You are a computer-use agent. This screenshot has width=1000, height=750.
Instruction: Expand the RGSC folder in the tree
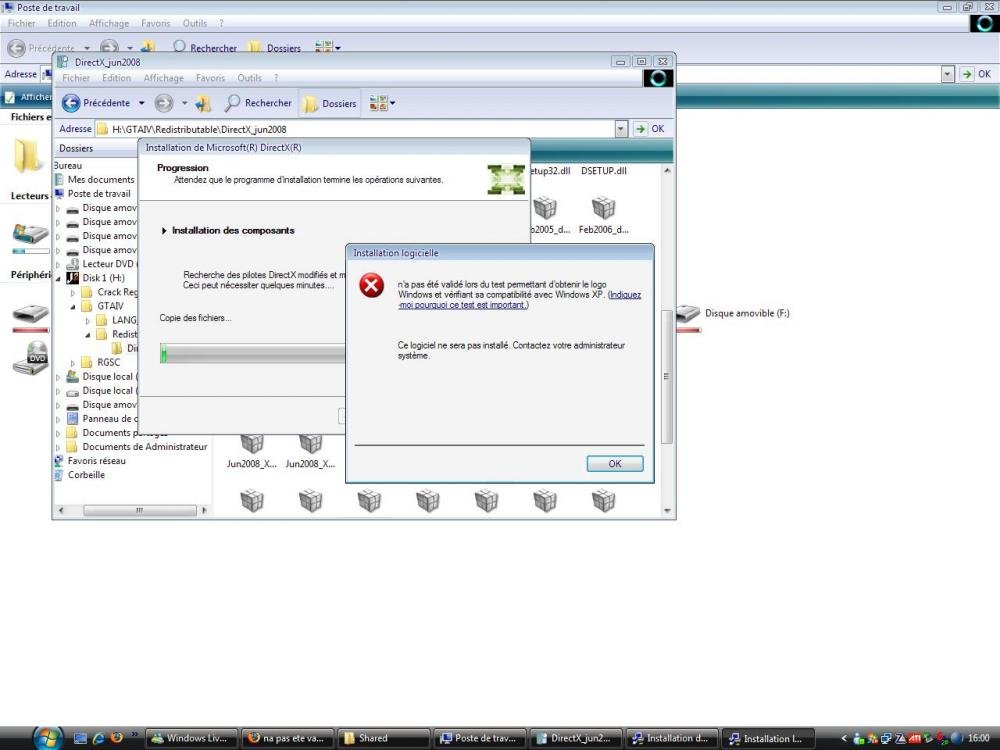(73, 362)
